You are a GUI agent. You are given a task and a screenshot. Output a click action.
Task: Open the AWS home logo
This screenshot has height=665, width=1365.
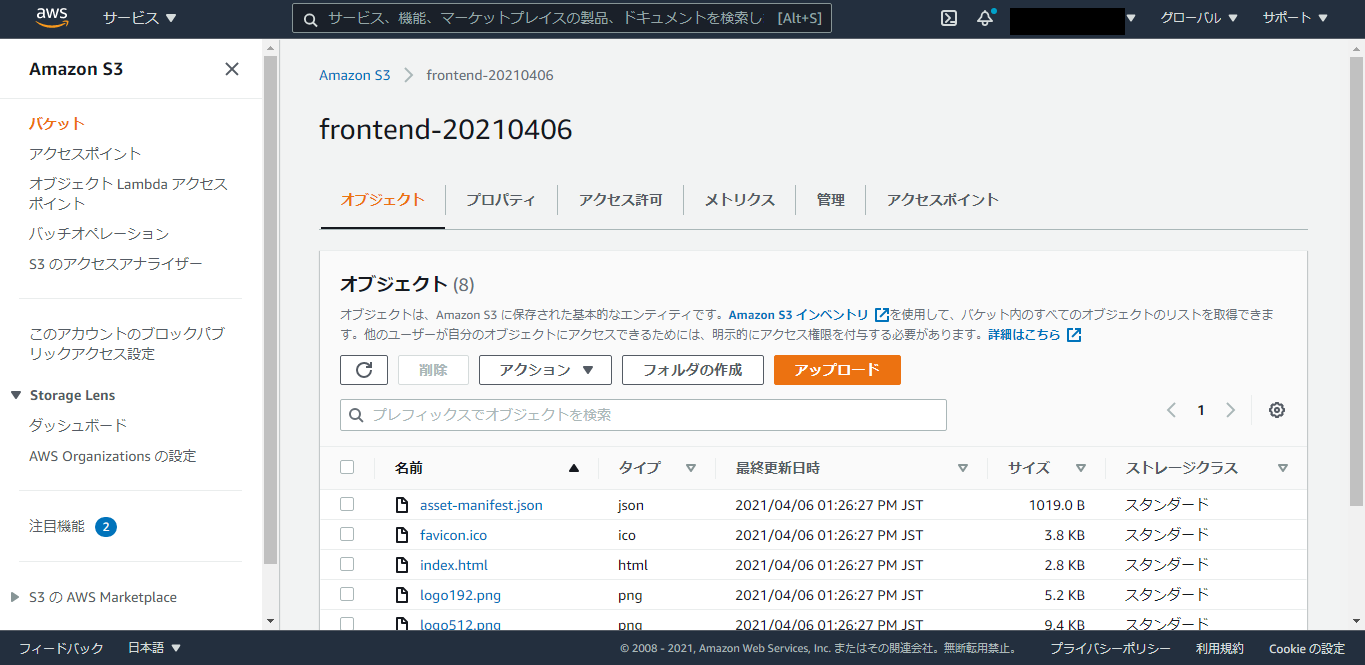click(x=51, y=17)
